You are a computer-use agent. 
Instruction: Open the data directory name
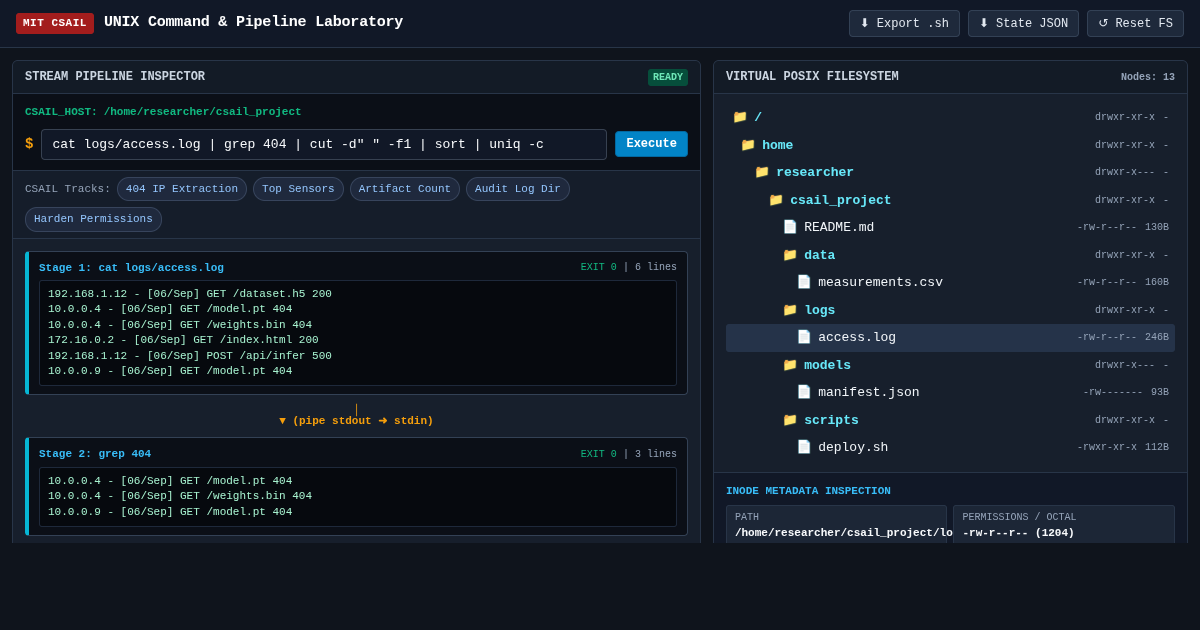820,255
